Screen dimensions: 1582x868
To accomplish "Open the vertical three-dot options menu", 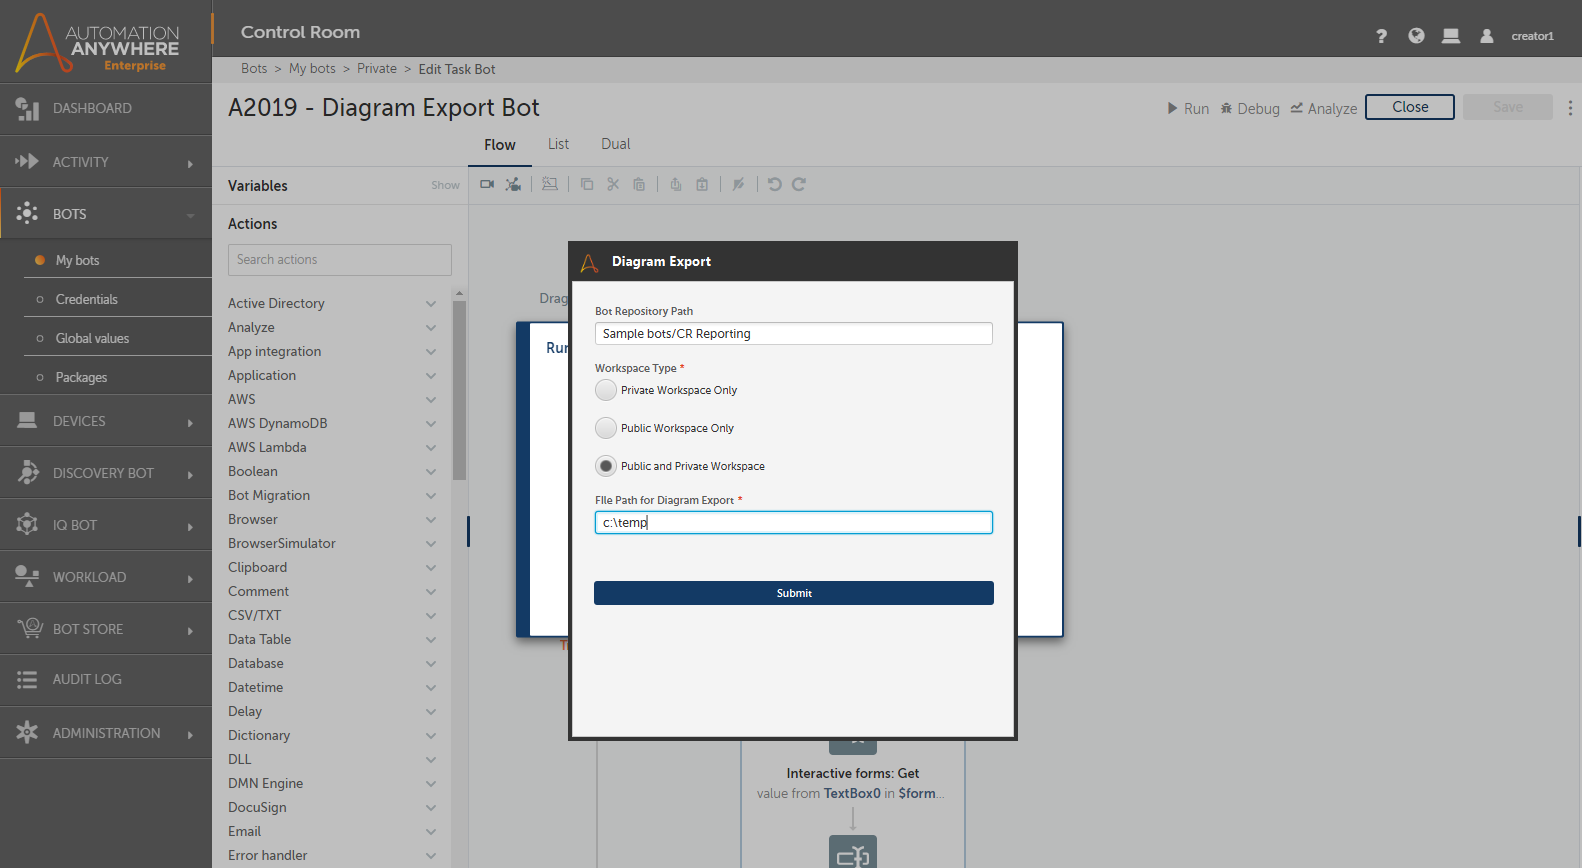I will pyautogui.click(x=1570, y=108).
